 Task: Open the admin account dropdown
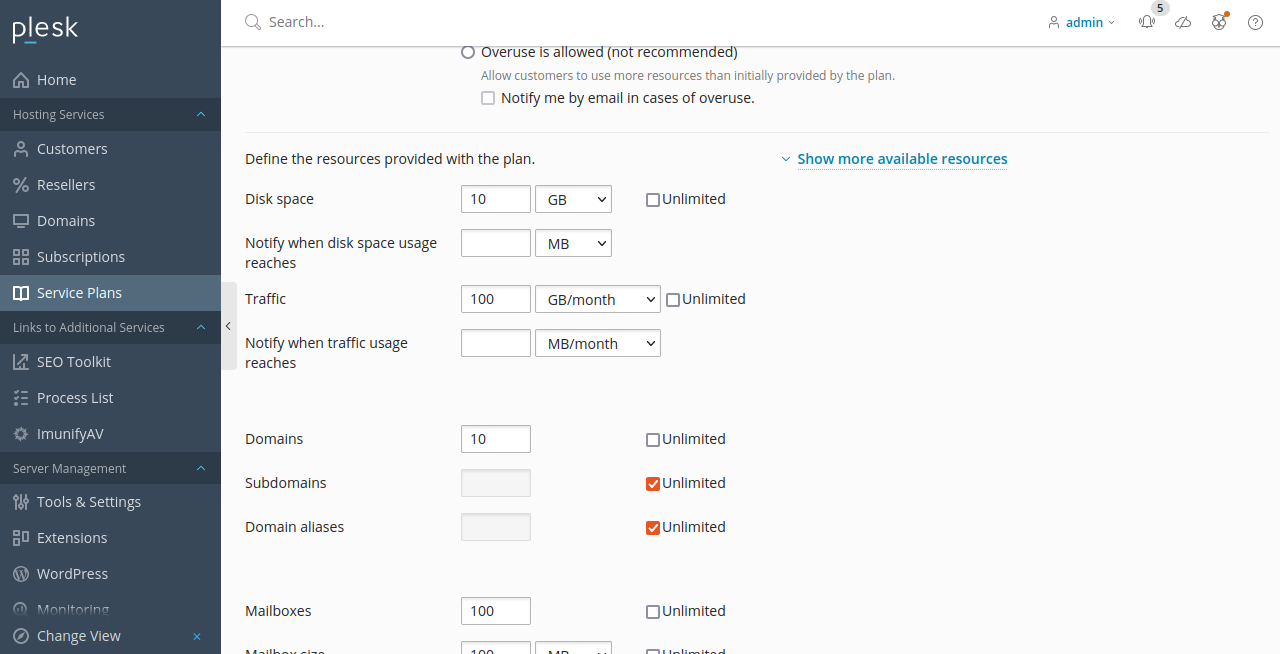(1084, 22)
